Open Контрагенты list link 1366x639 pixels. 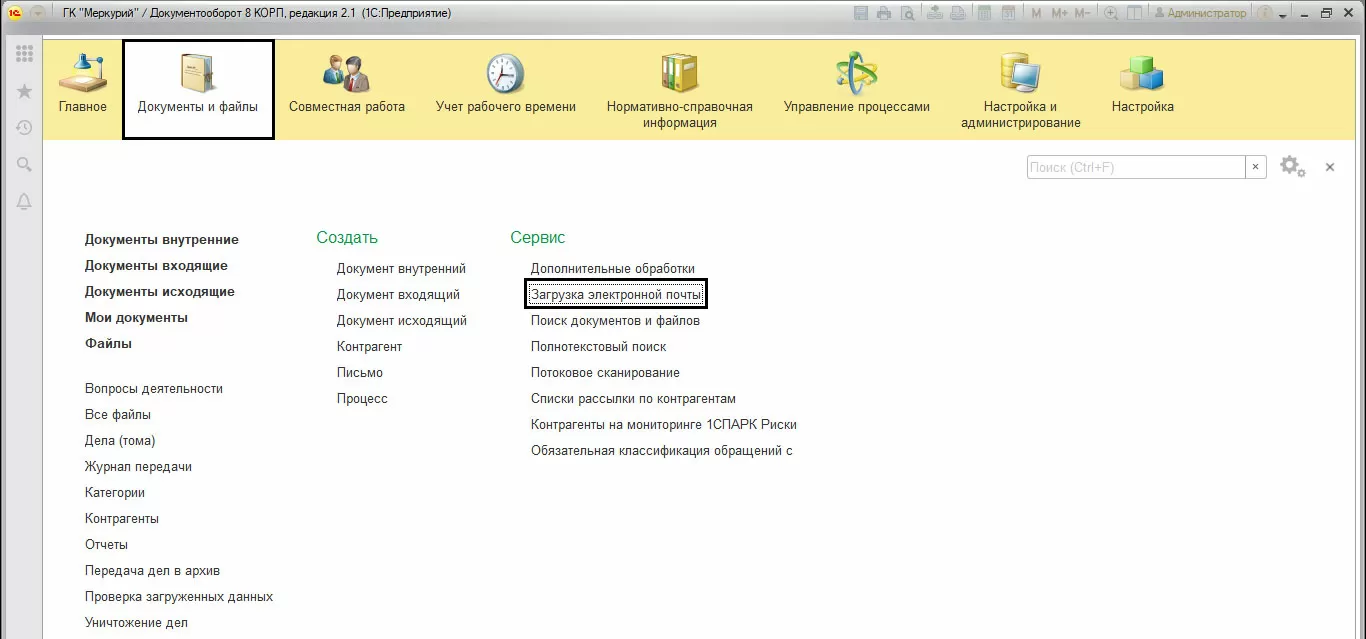click(122, 519)
